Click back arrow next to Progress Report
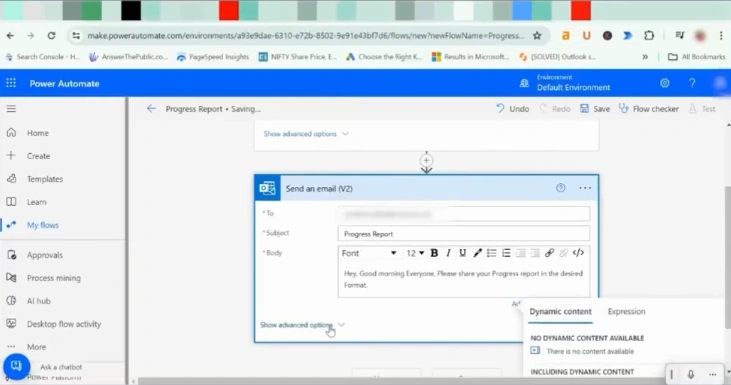The width and height of the screenshot is (731, 385). tap(151, 109)
